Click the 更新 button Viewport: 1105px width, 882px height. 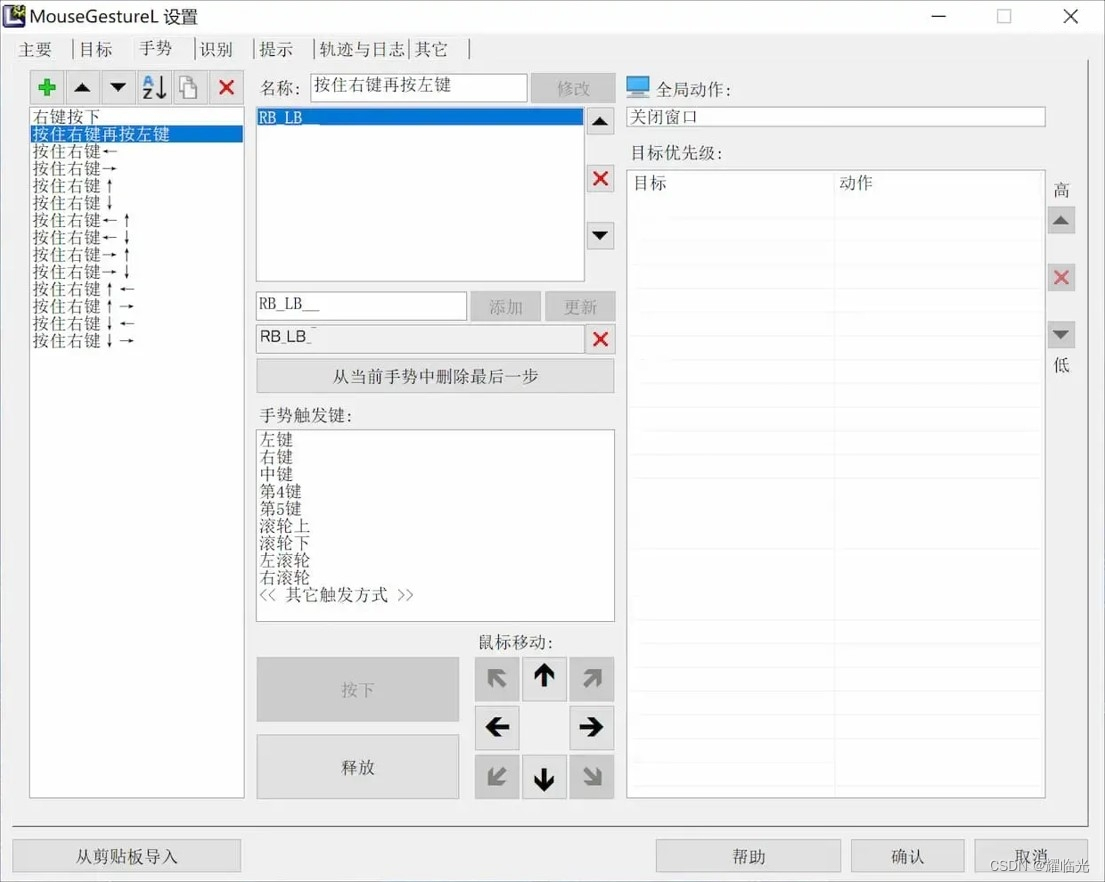click(580, 306)
